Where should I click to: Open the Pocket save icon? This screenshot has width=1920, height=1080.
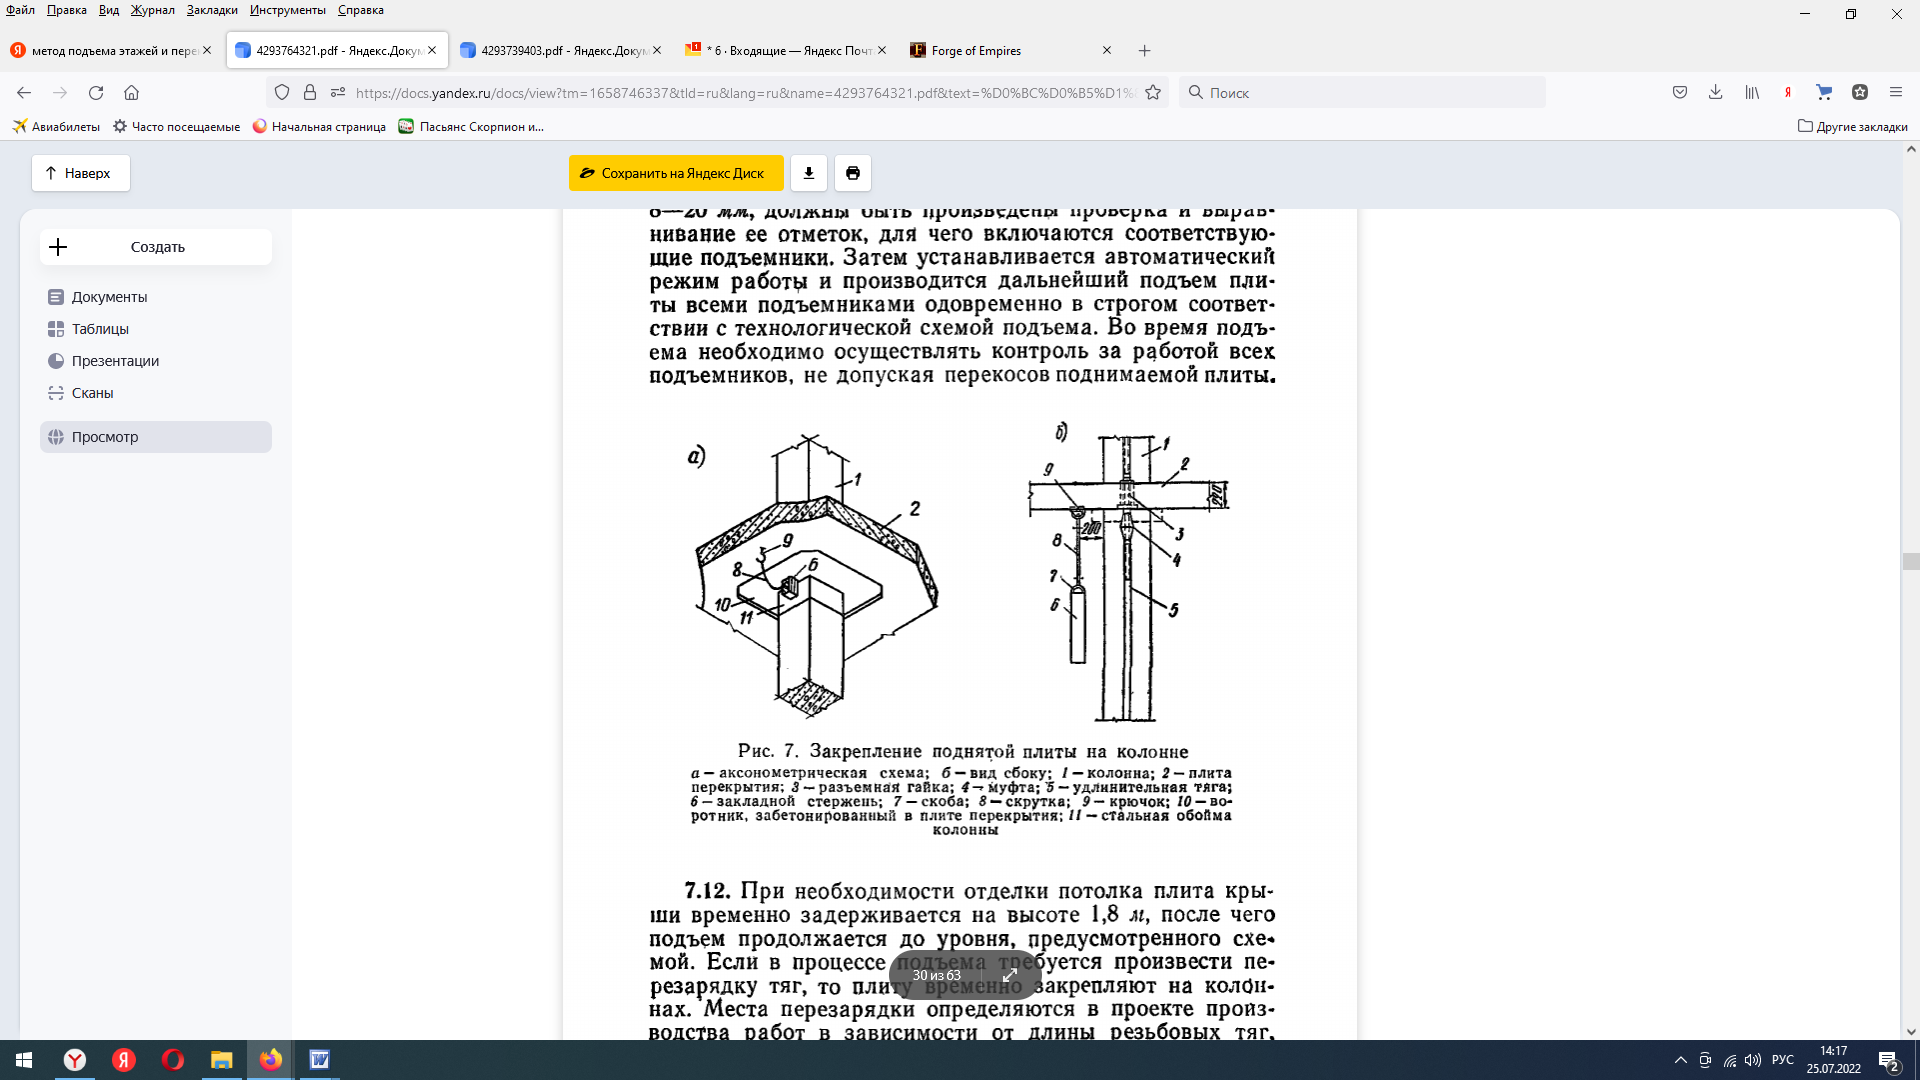(x=1680, y=93)
